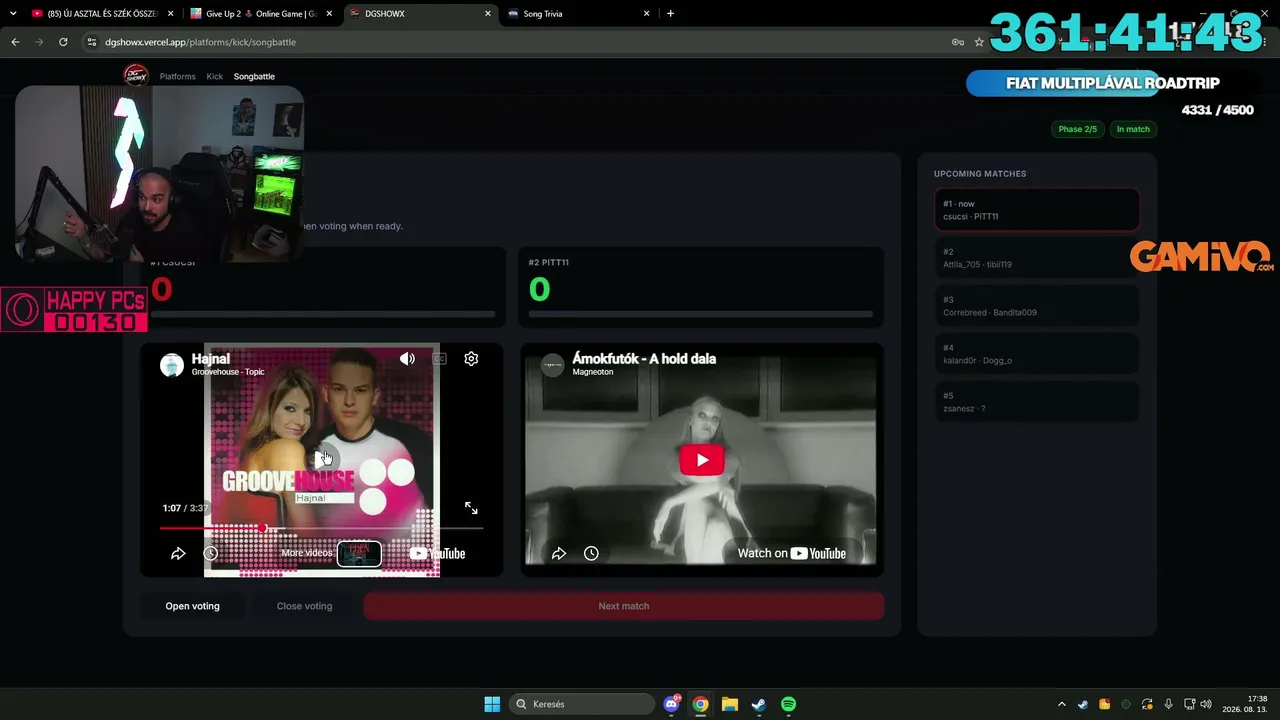Open the password key icon in address bar
1280x720 pixels.
tap(957, 42)
